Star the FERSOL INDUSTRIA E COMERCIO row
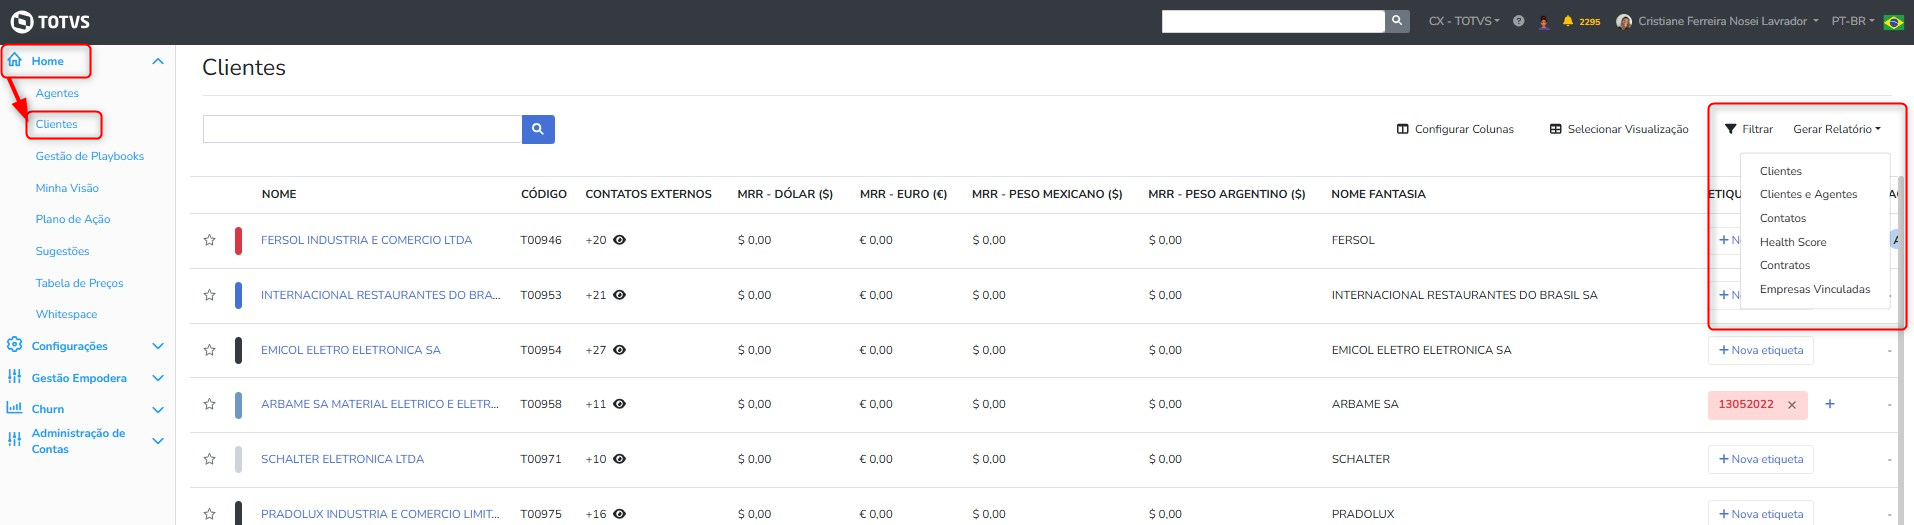 (x=210, y=241)
